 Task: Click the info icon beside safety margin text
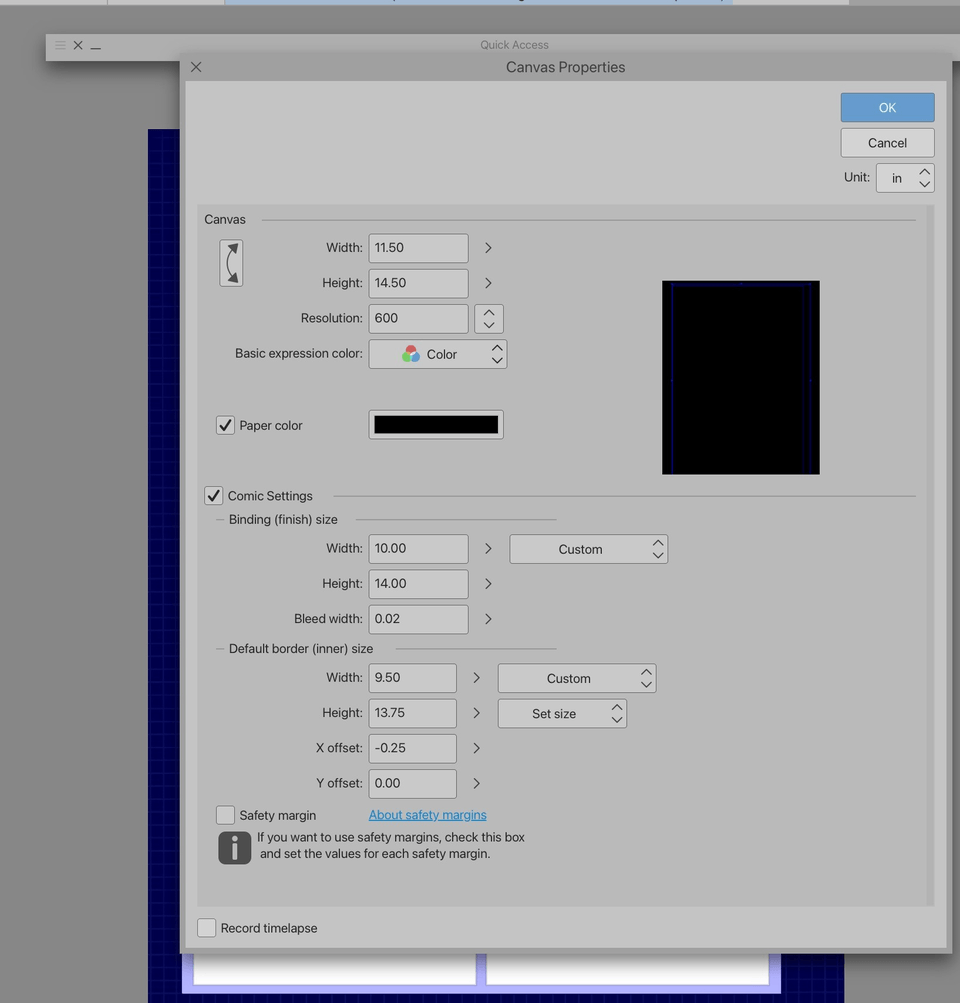tap(235, 848)
